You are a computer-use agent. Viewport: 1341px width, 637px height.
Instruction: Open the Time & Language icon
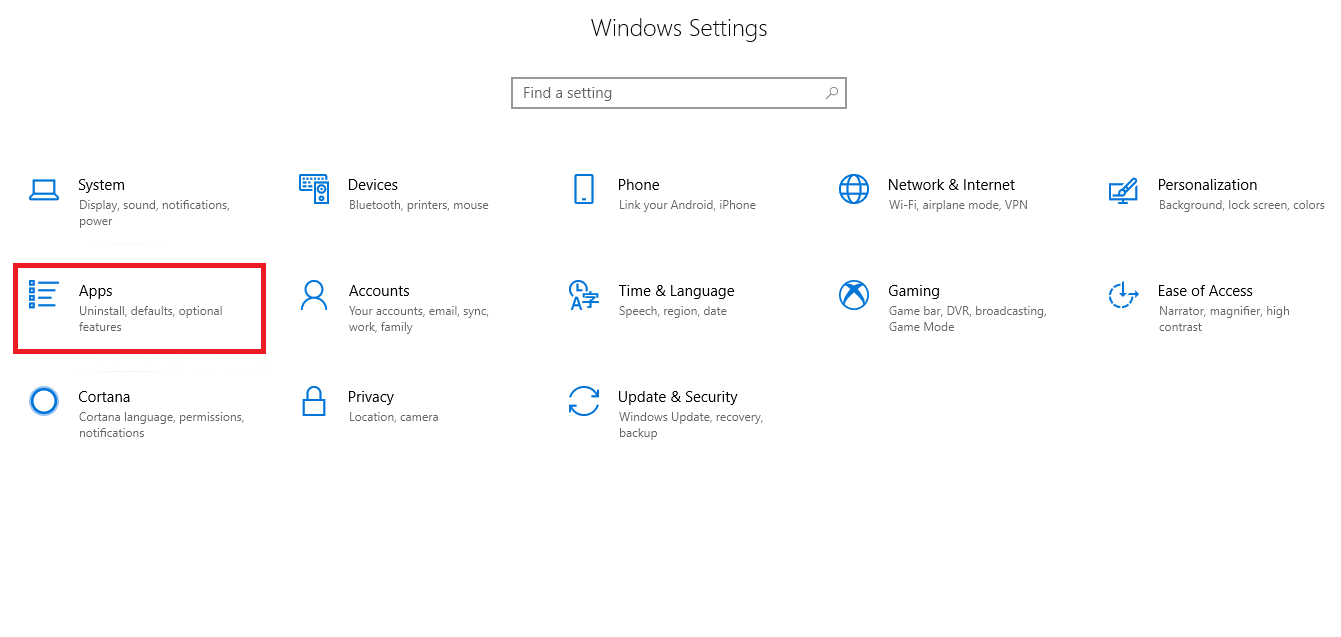coord(584,295)
